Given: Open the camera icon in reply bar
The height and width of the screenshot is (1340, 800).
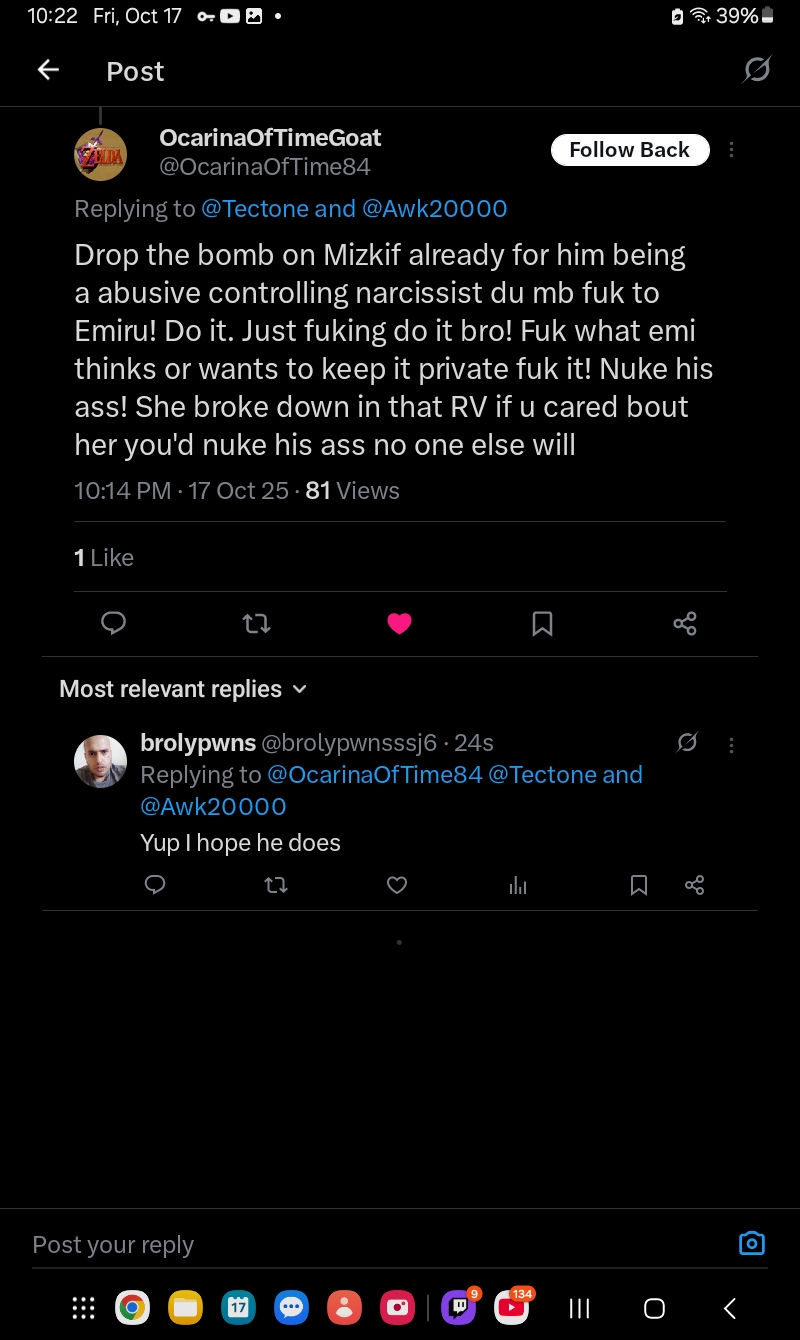Looking at the screenshot, I should point(751,1243).
